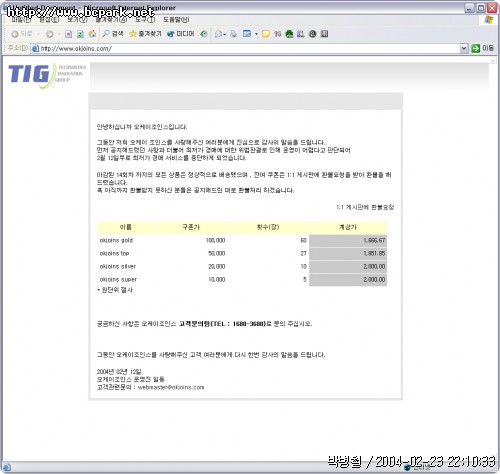The width and height of the screenshot is (500, 474).
Task: Click the okjoins super row name
Action: tap(118, 279)
